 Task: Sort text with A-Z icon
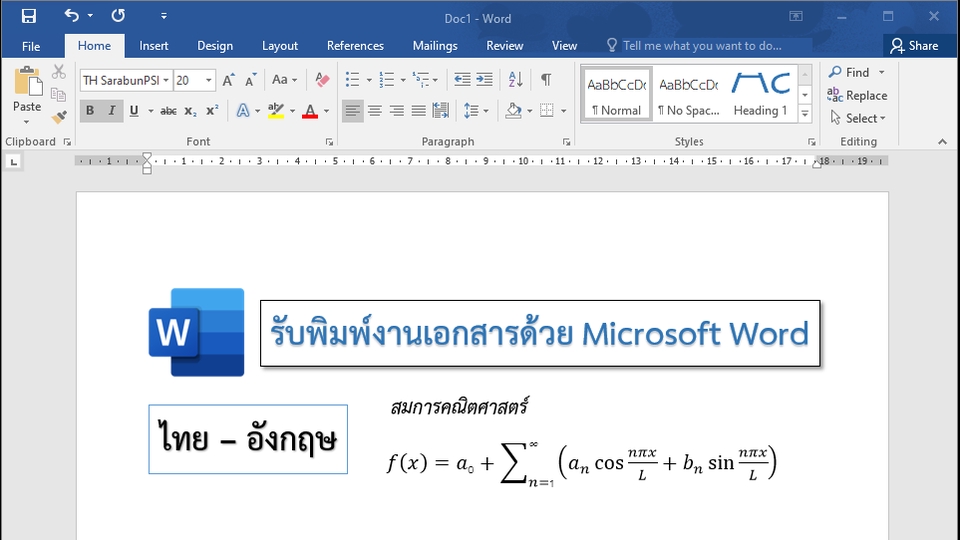tap(516, 80)
